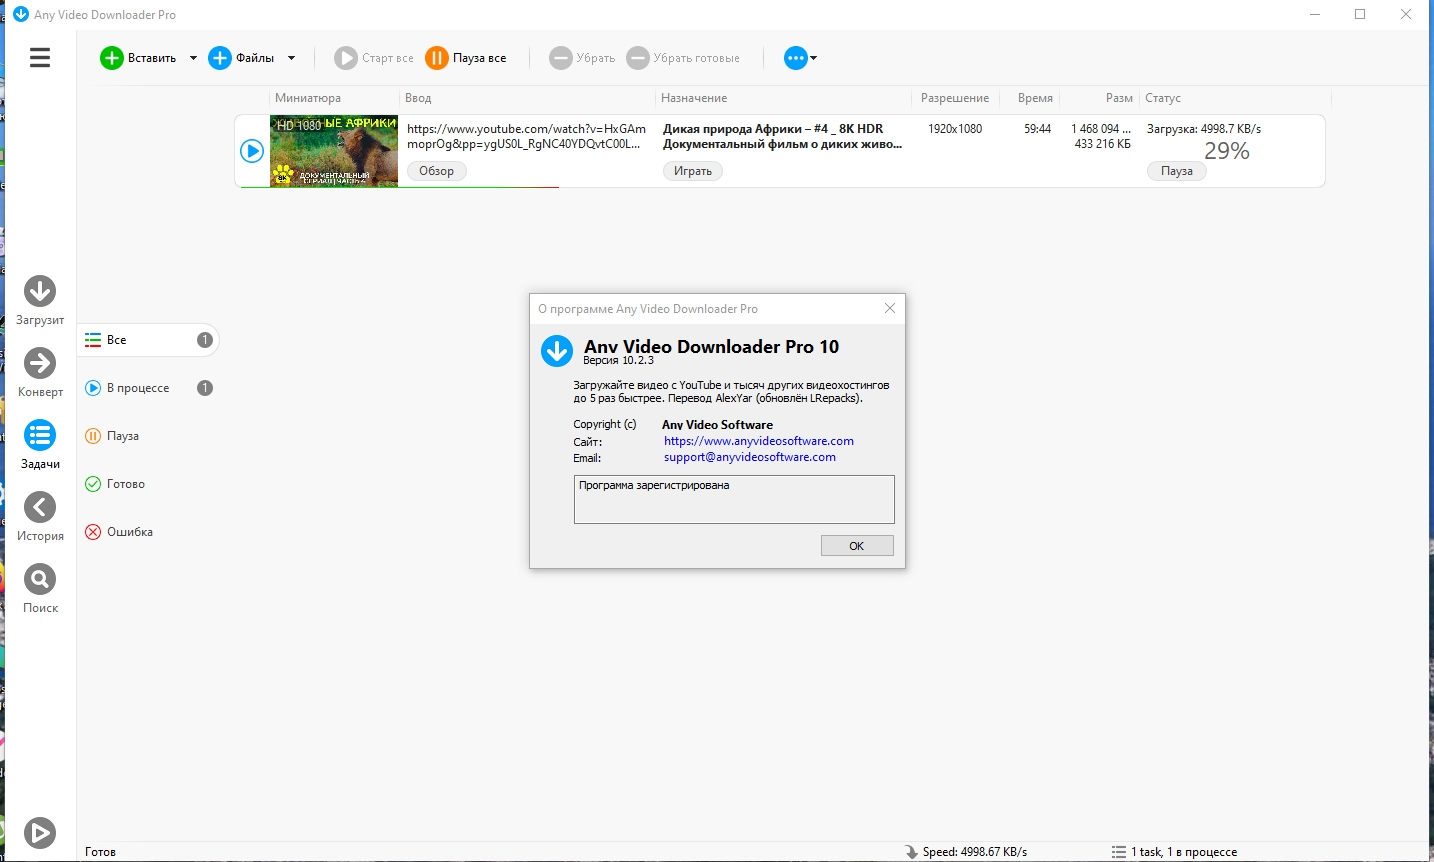The image size is (1434, 862).
Task: Select the Ошибка filter
Action: click(119, 532)
